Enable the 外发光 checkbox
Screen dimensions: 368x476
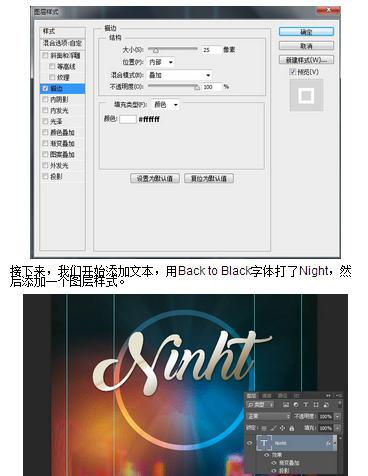pyautogui.click(x=45, y=165)
